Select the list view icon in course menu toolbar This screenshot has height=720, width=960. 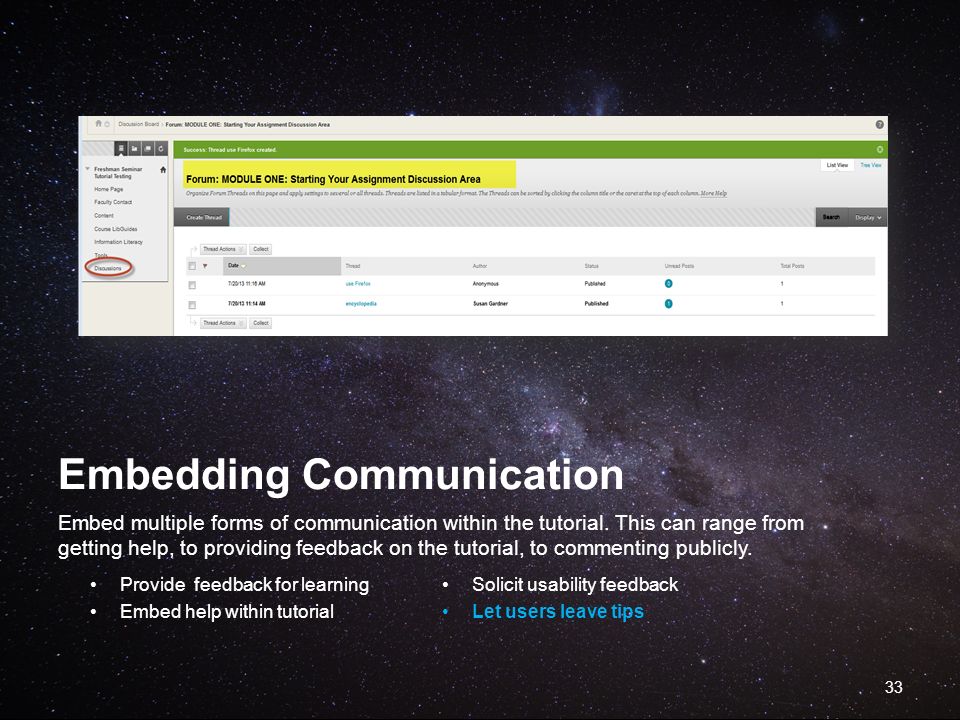(121, 148)
